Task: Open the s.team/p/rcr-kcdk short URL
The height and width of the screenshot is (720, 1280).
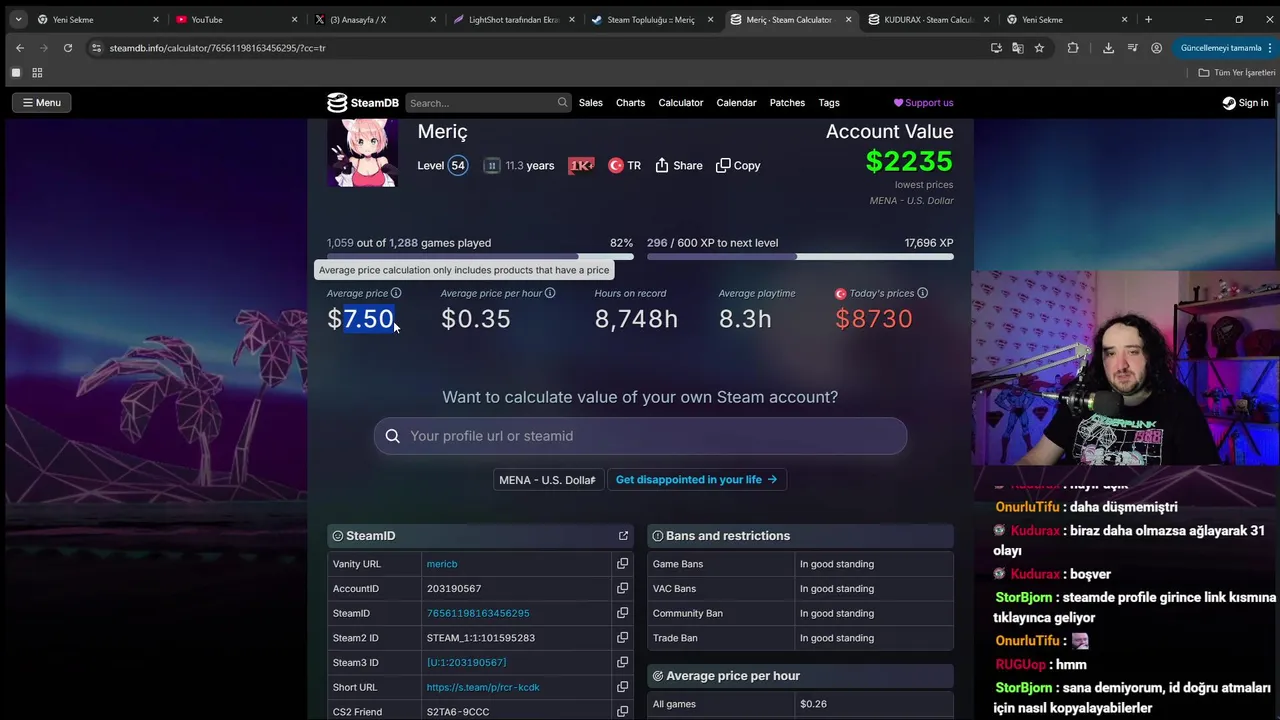Action: (x=483, y=687)
